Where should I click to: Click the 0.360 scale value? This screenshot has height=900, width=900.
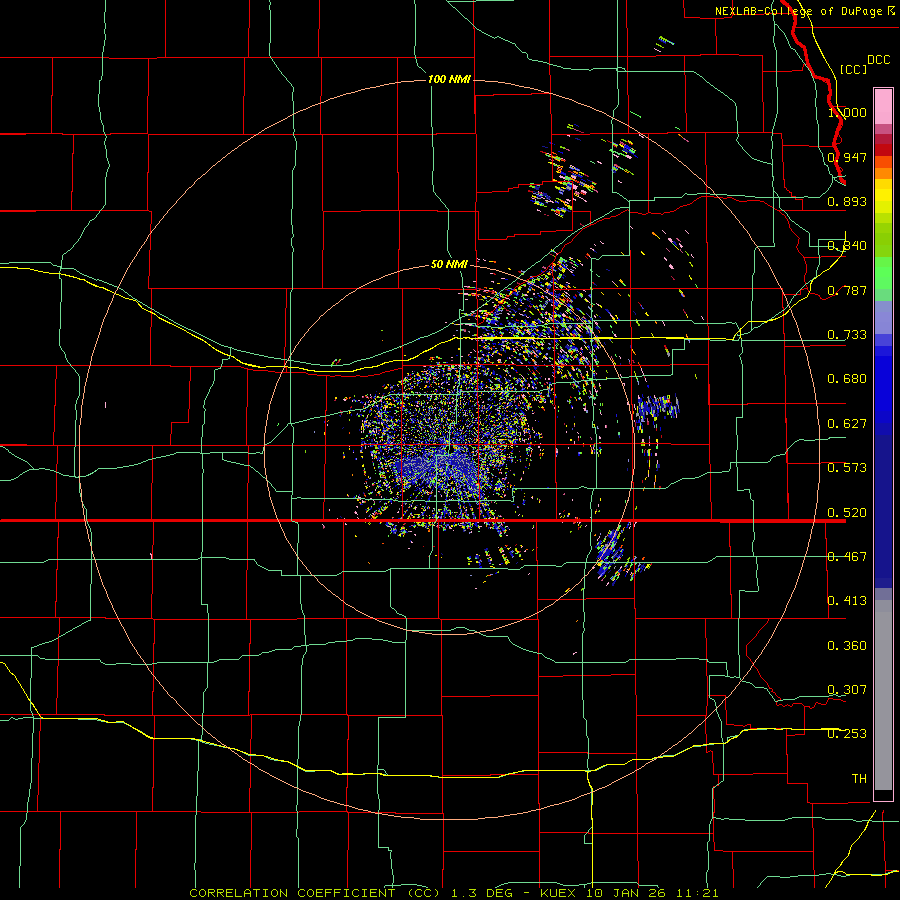coord(847,646)
